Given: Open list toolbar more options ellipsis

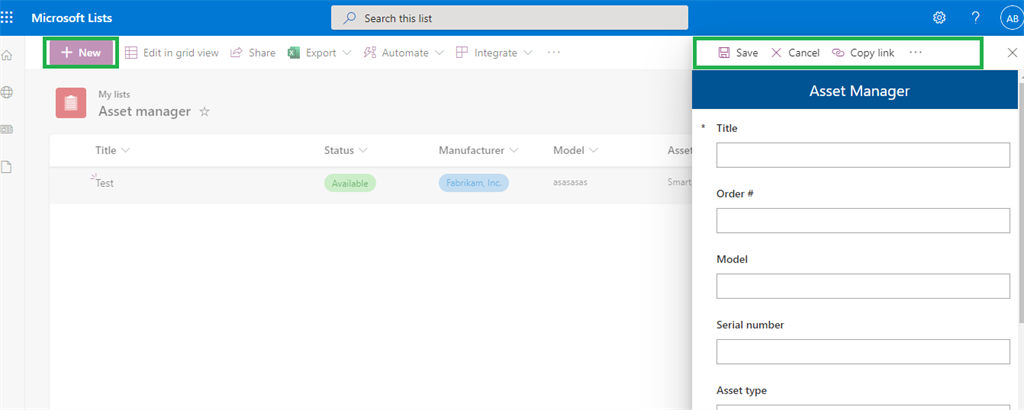Looking at the screenshot, I should pos(554,52).
